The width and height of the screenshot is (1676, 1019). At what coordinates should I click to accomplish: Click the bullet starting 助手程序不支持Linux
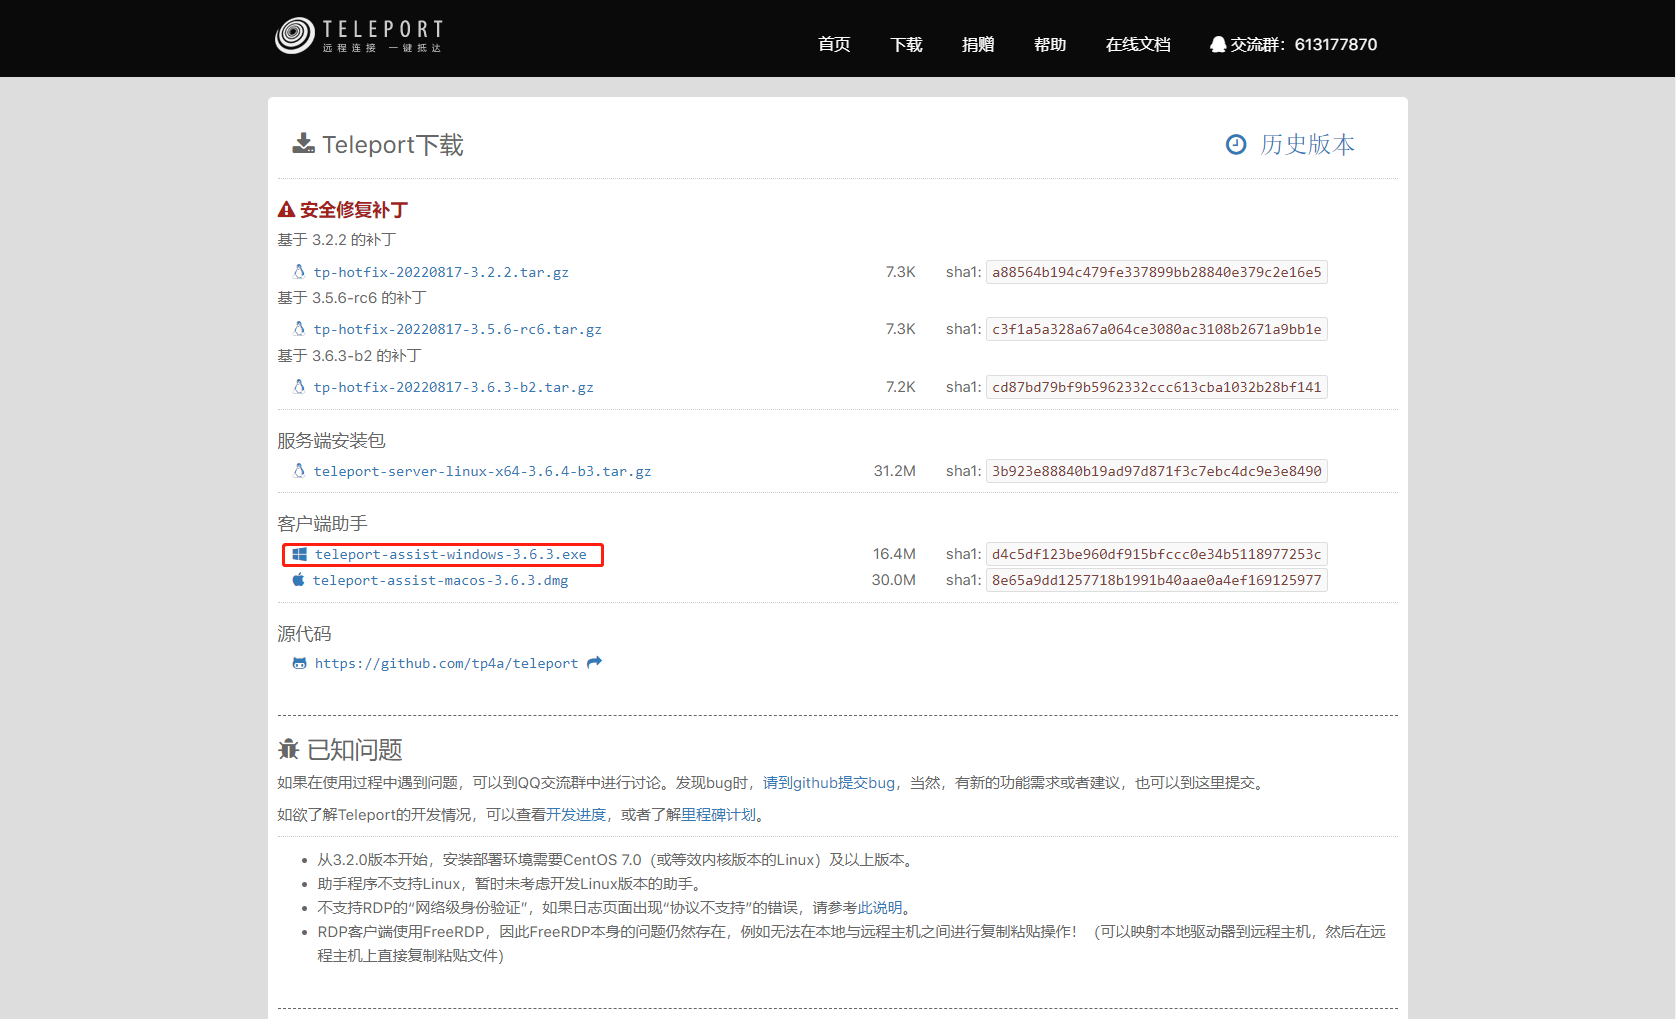pyautogui.click(x=512, y=884)
